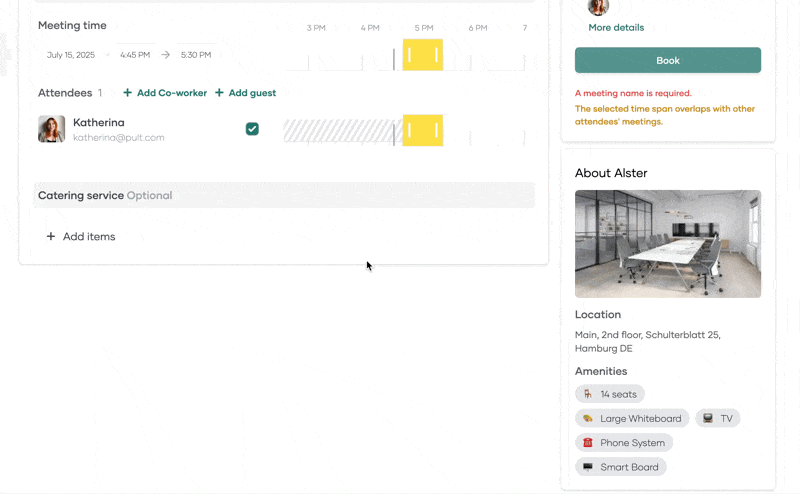Viewport: 800px width, 494px height.
Task: Open the 4:45 PM start time selector
Action: [x=135, y=55]
